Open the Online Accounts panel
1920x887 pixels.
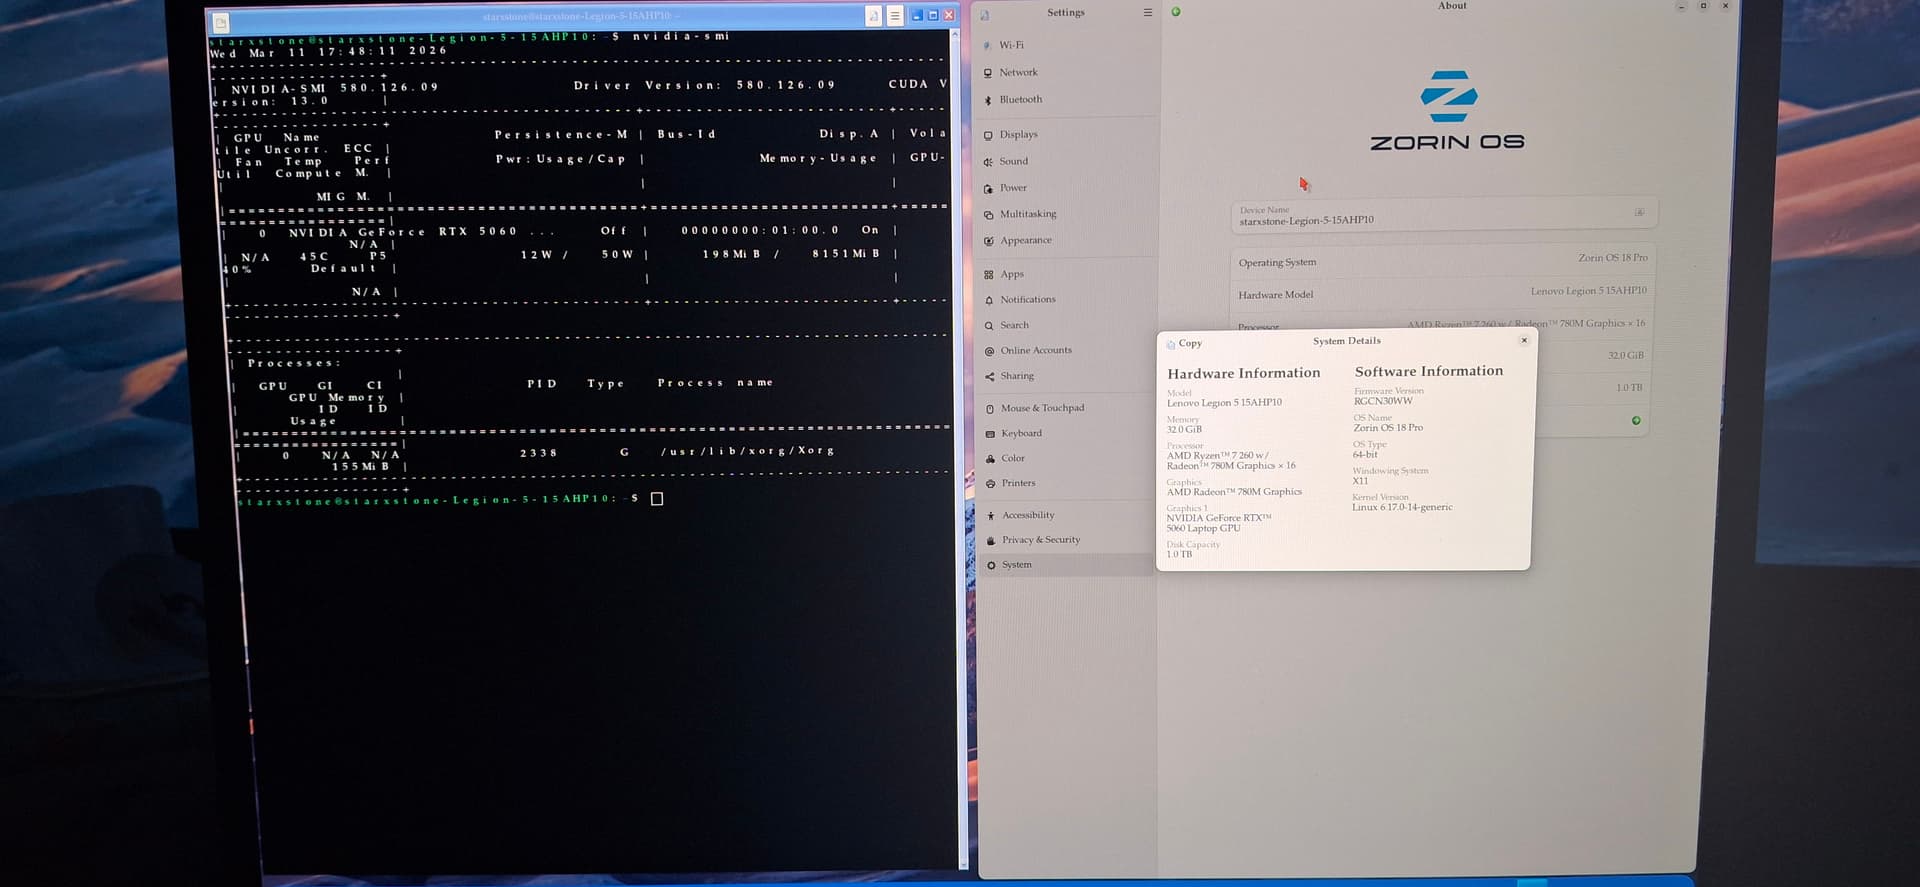click(x=1065, y=350)
